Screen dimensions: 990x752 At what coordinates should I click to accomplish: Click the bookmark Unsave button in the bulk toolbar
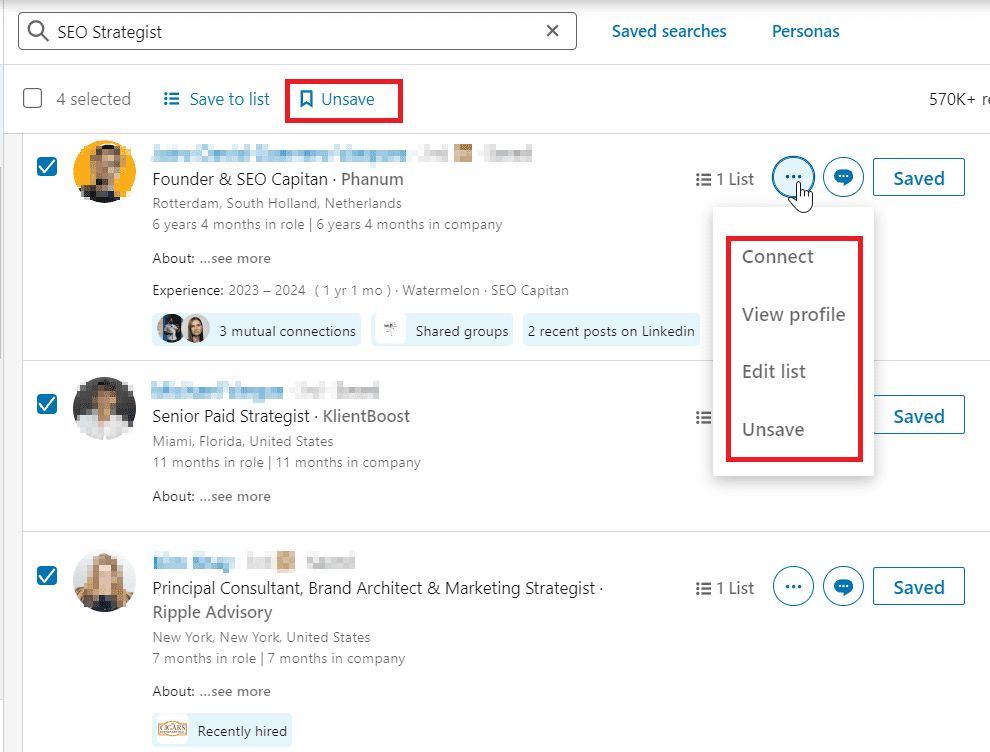pyautogui.click(x=337, y=99)
